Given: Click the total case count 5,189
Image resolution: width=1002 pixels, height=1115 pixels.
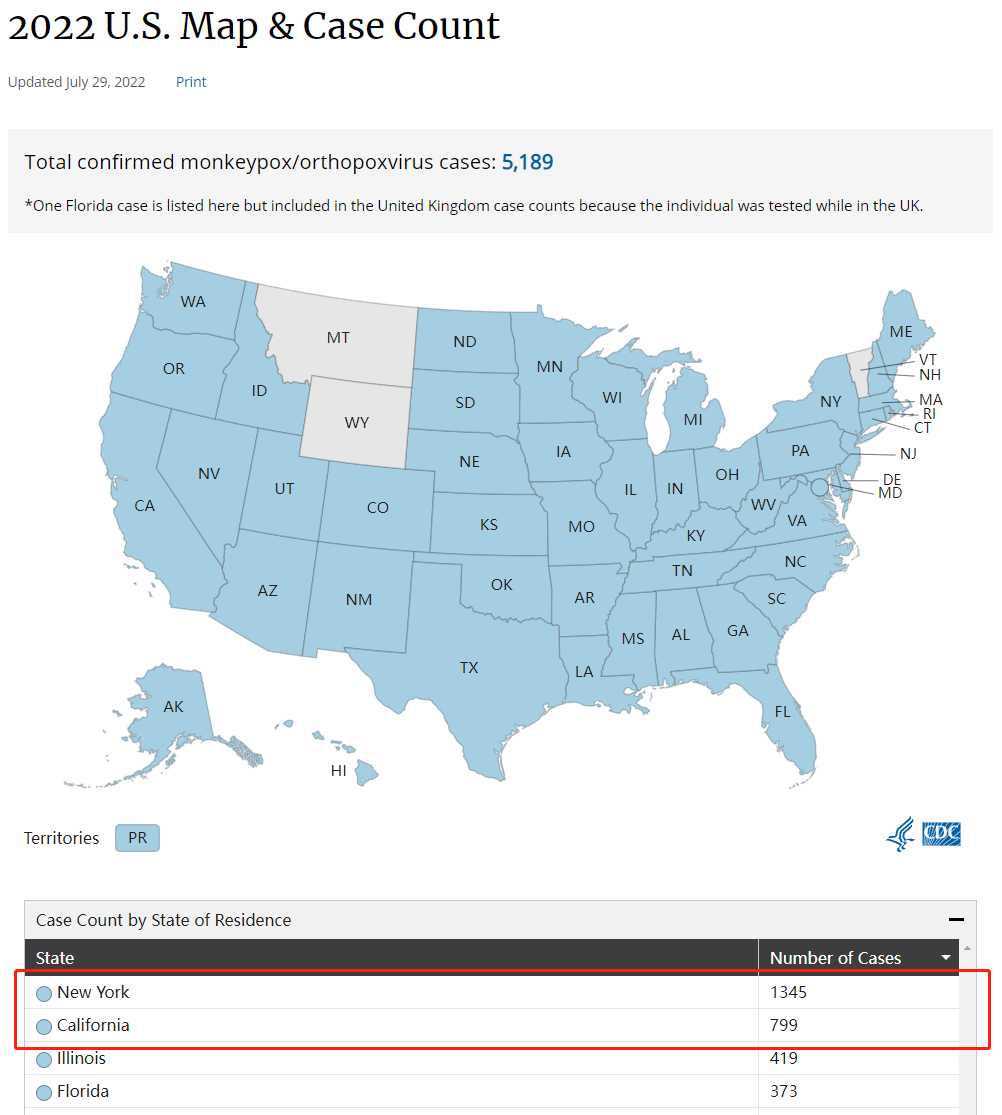Looking at the screenshot, I should pyautogui.click(x=528, y=162).
